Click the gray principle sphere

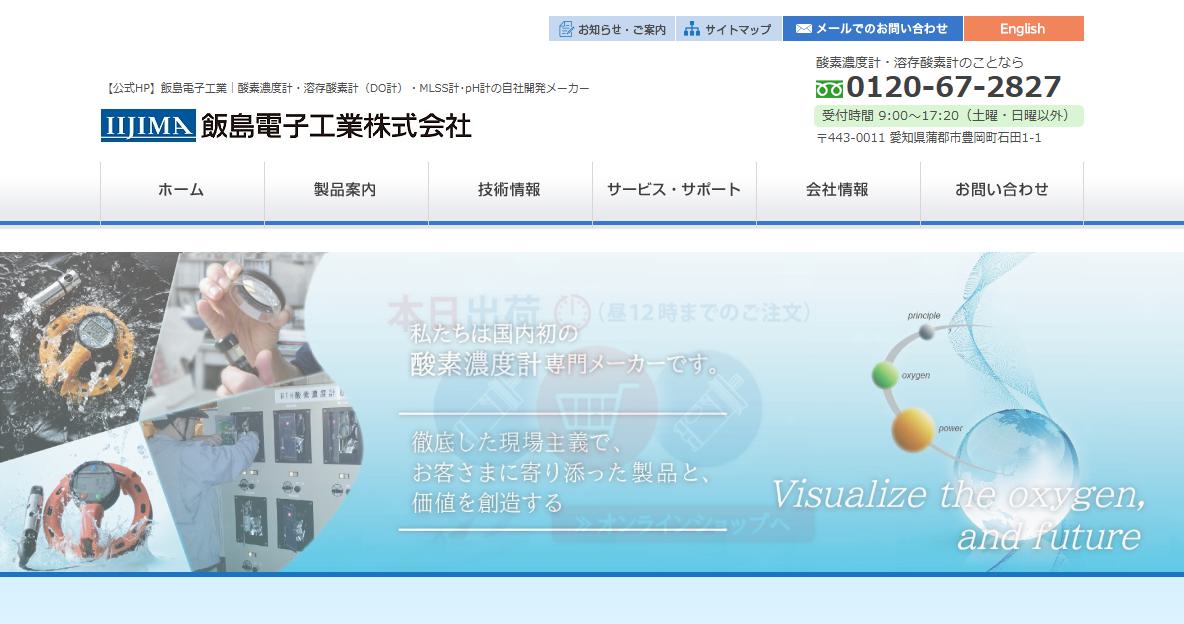pyautogui.click(x=927, y=330)
